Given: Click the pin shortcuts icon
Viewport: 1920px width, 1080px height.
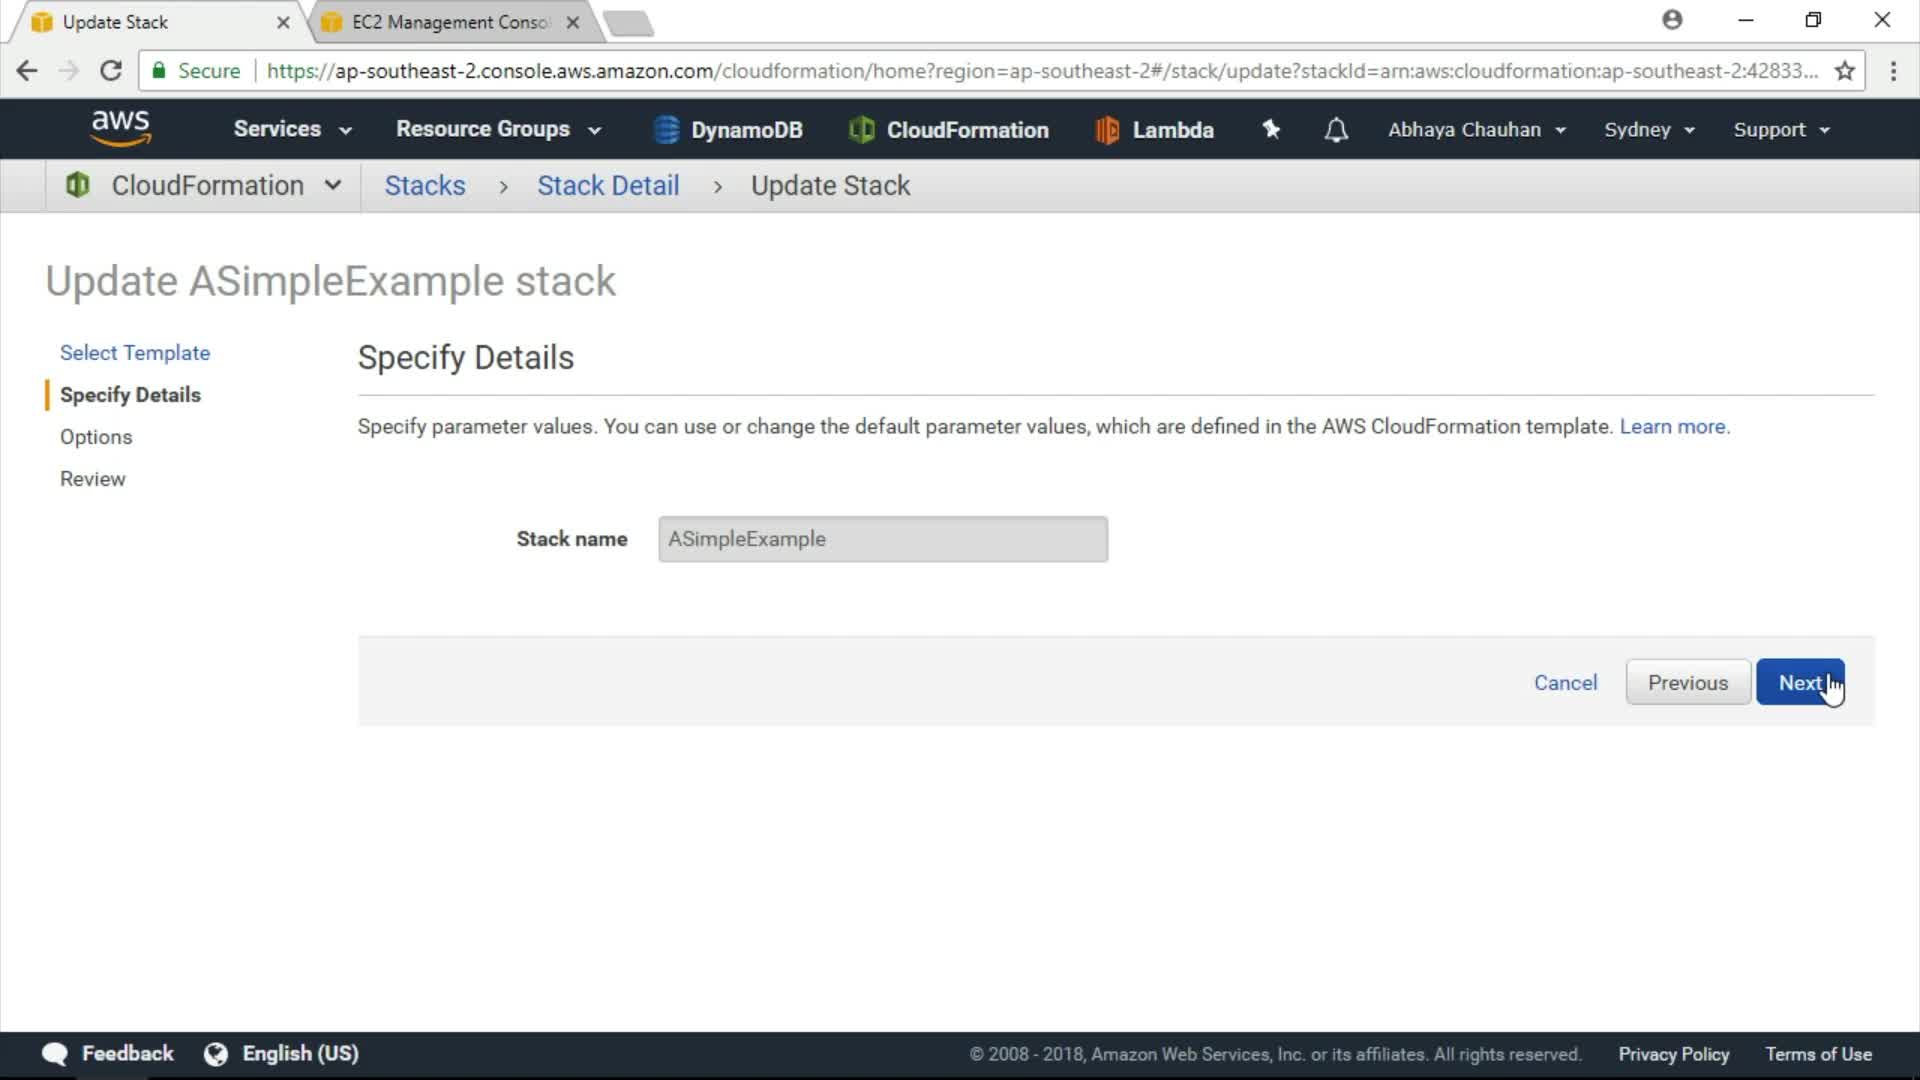Looking at the screenshot, I should (x=1271, y=129).
